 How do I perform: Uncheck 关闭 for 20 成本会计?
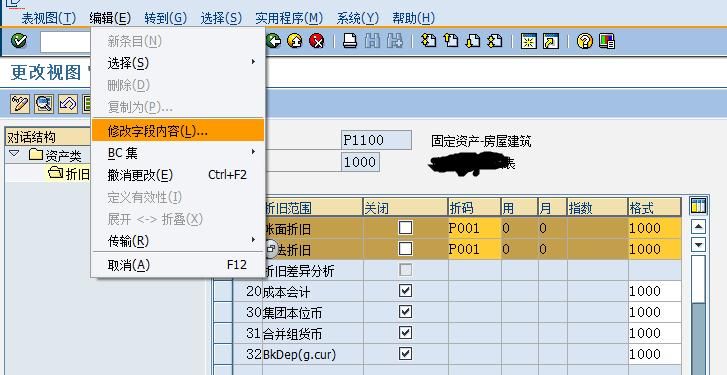pos(406,291)
